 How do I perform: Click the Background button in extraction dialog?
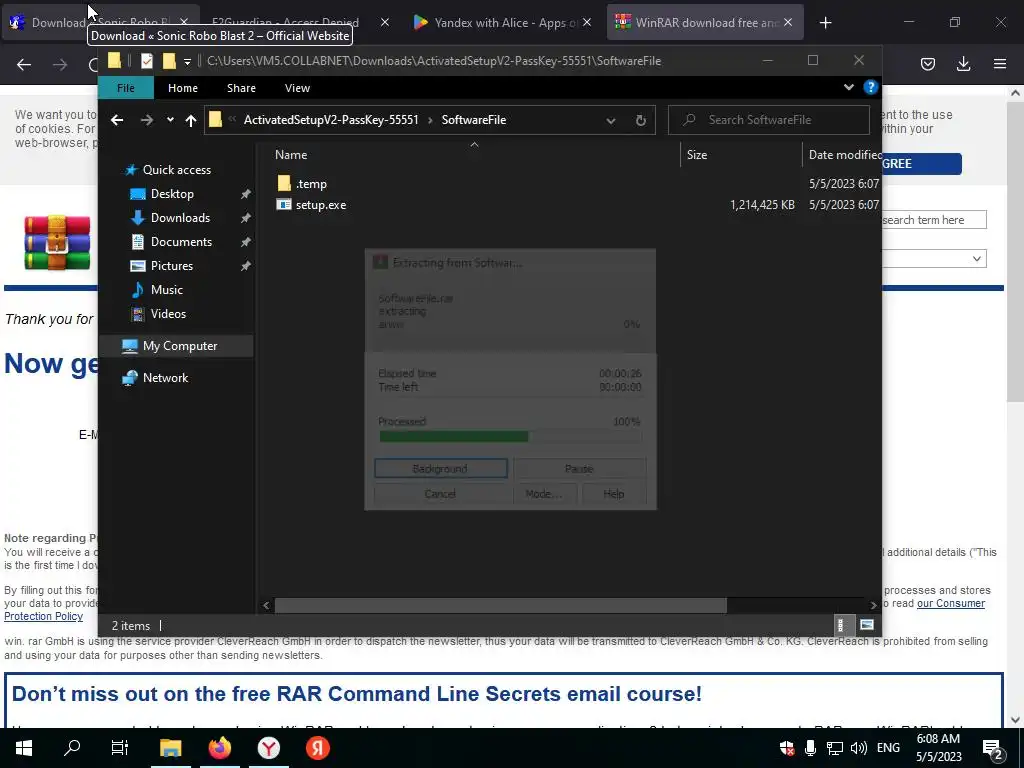441,469
